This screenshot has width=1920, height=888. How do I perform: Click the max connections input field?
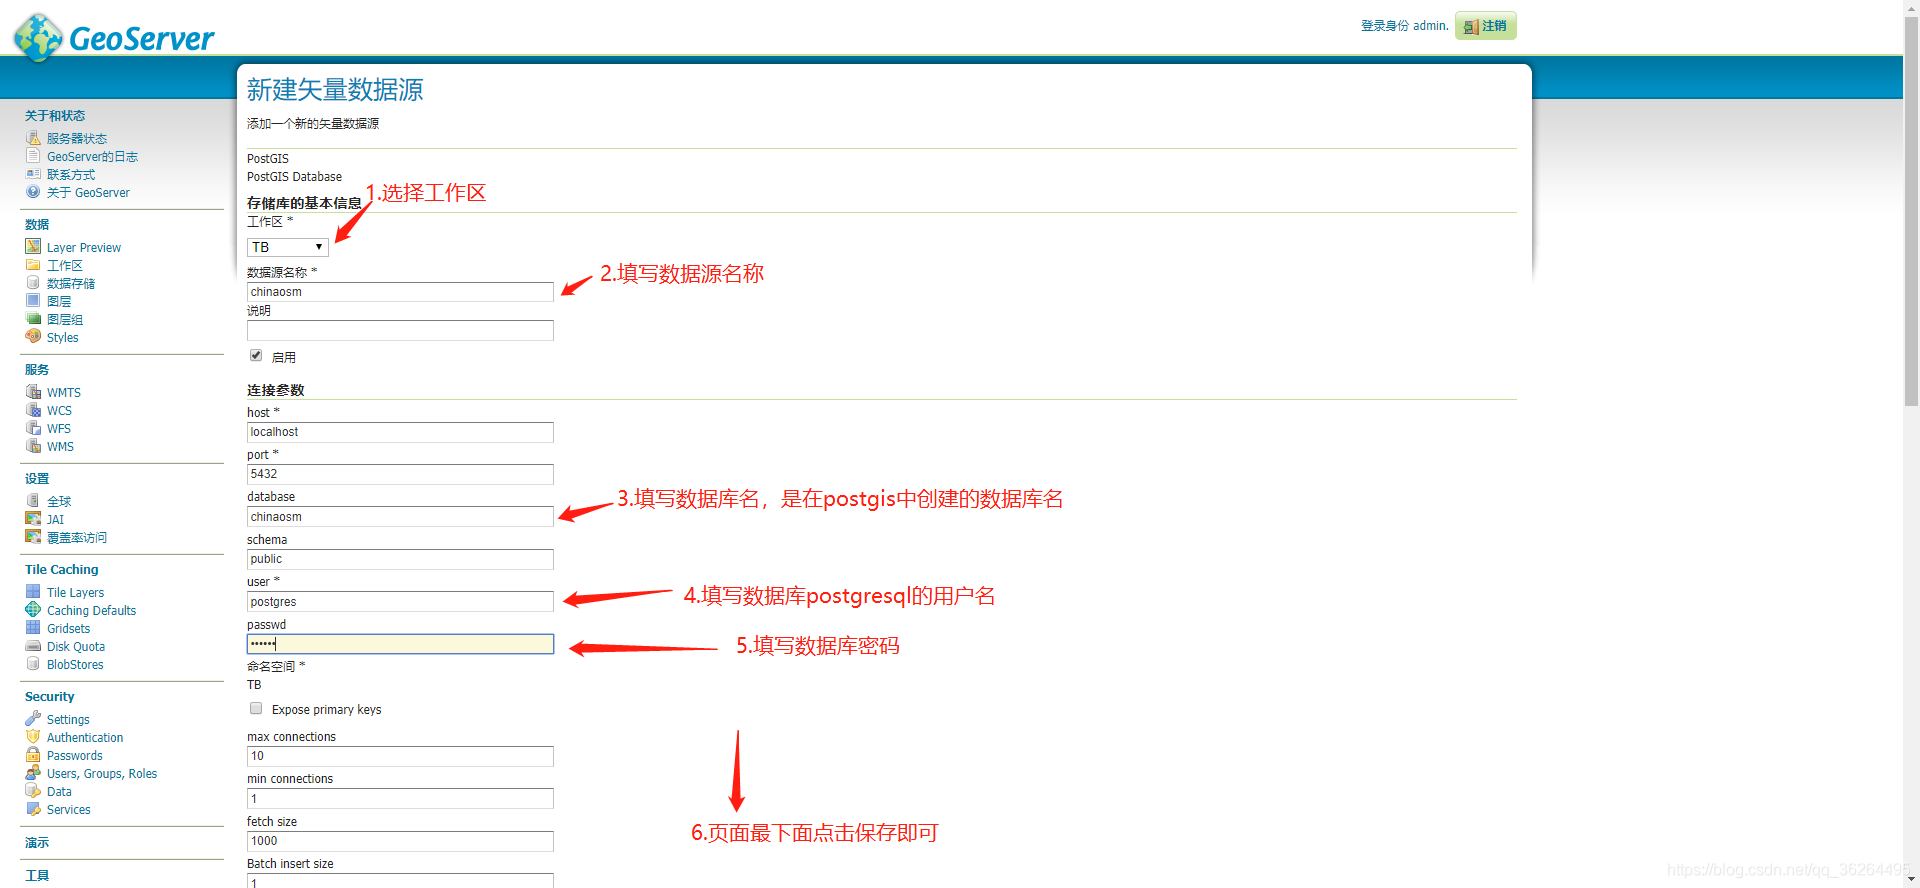point(400,756)
